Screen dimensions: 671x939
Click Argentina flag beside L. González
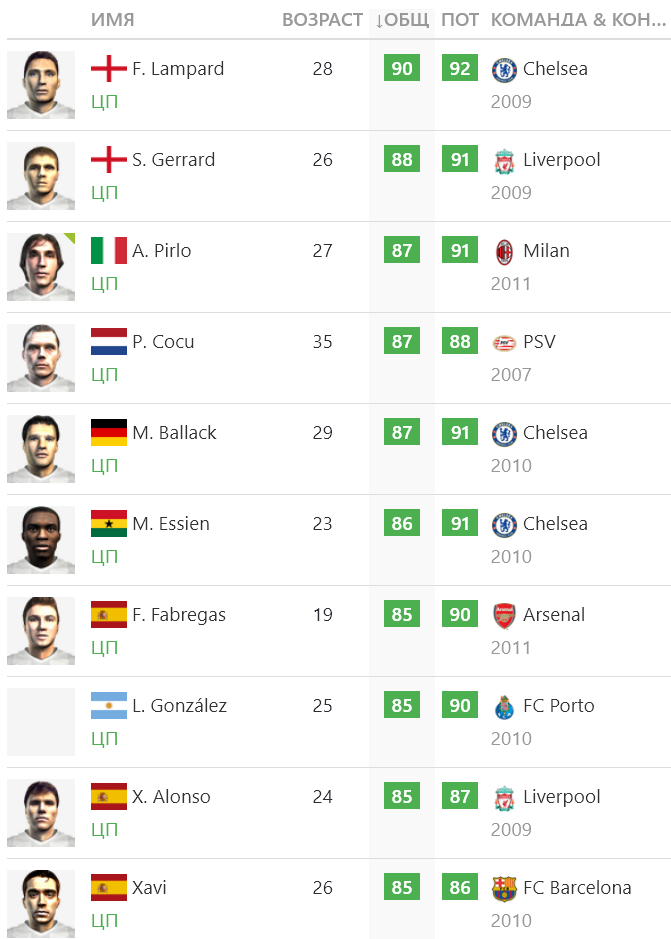pyautogui.click(x=109, y=706)
